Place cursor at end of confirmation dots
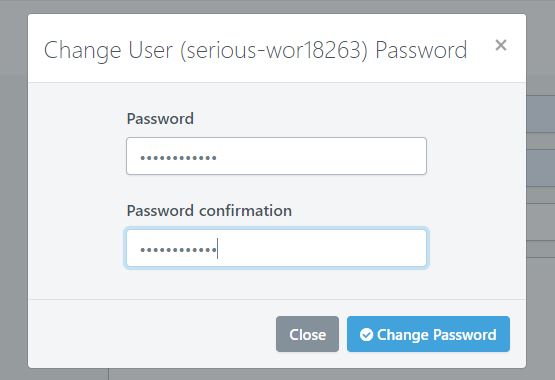This screenshot has width=555, height=380. pyautogui.click(x=217, y=249)
